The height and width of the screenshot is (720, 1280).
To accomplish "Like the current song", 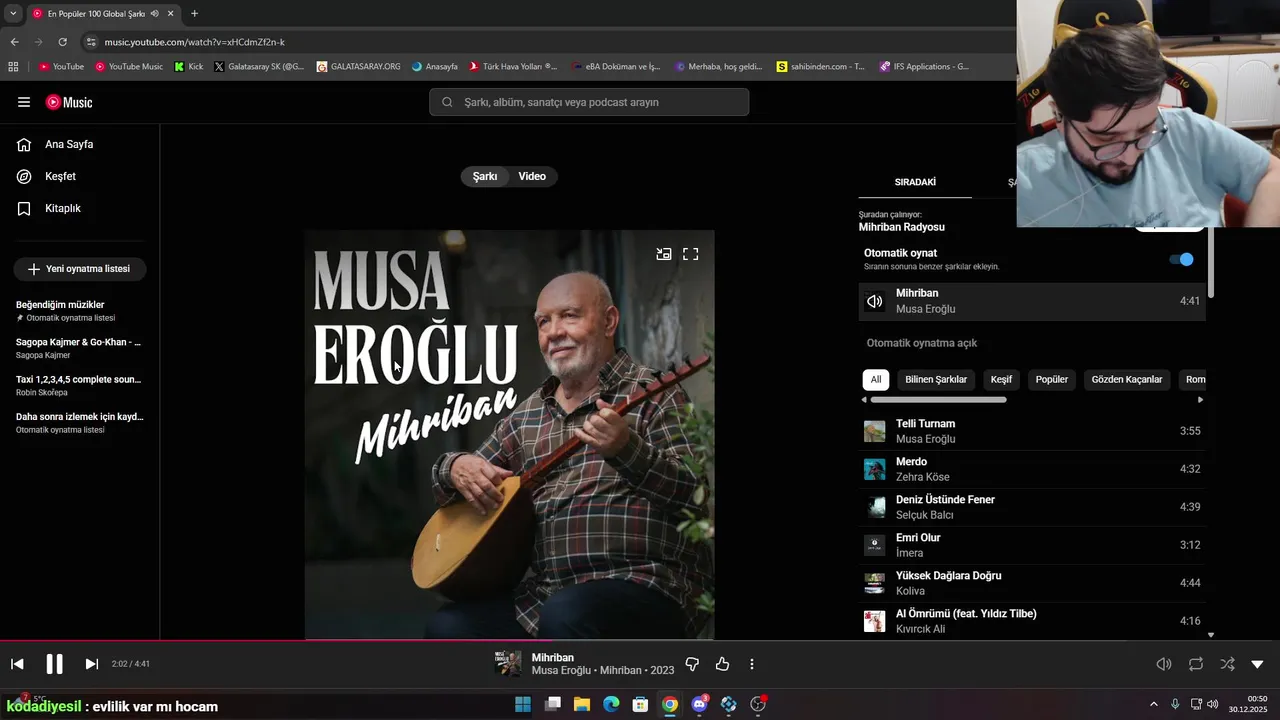I will click(x=722, y=664).
